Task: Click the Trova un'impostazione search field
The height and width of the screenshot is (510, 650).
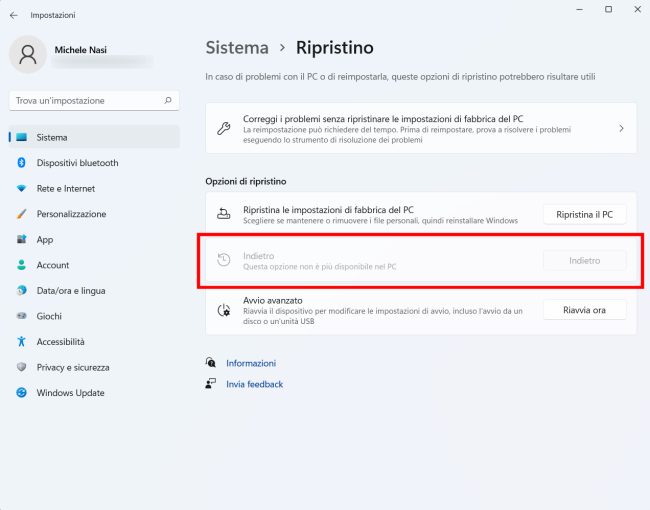Action: pyautogui.click(x=94, y=101)
